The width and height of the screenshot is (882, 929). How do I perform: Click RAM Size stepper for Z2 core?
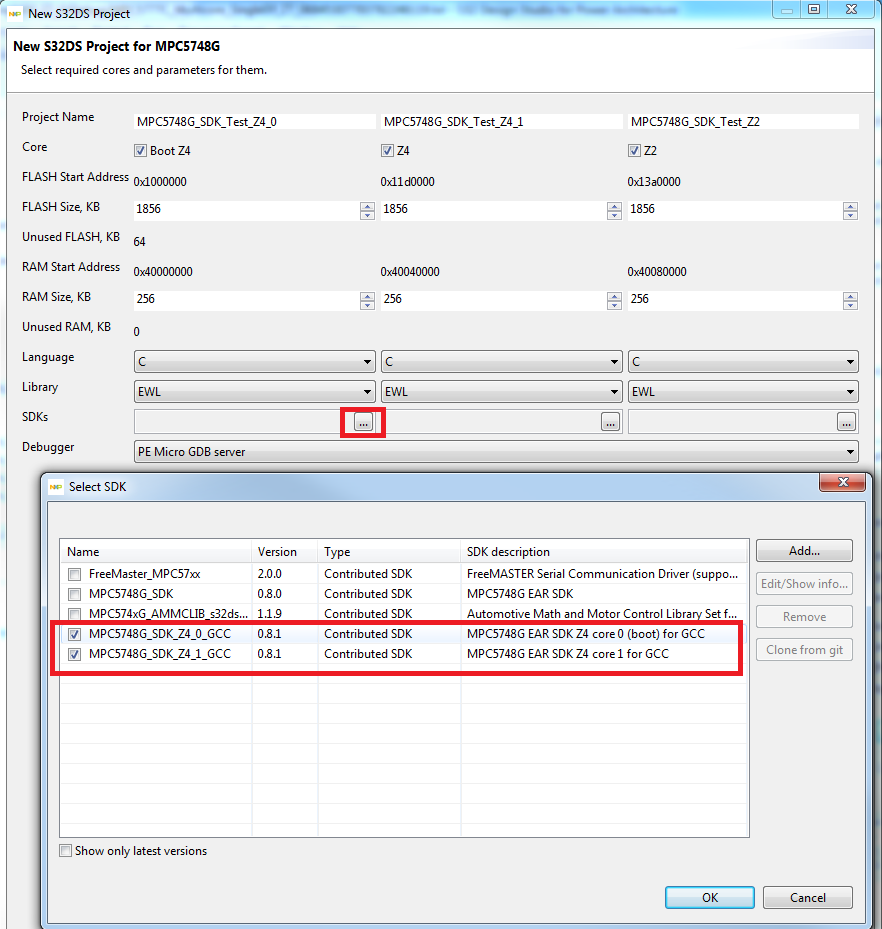click(851, 300)
